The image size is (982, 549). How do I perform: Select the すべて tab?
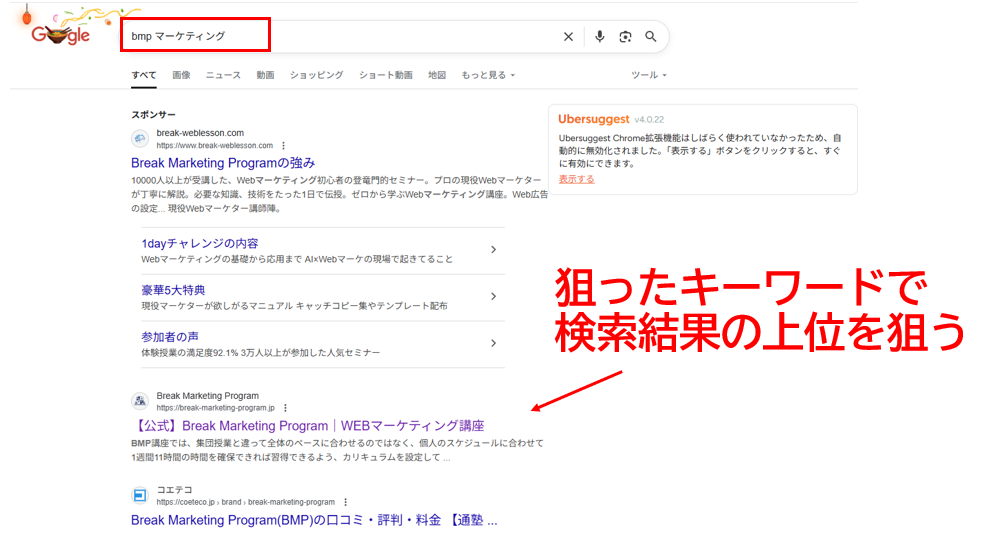[x=143, y=75]
